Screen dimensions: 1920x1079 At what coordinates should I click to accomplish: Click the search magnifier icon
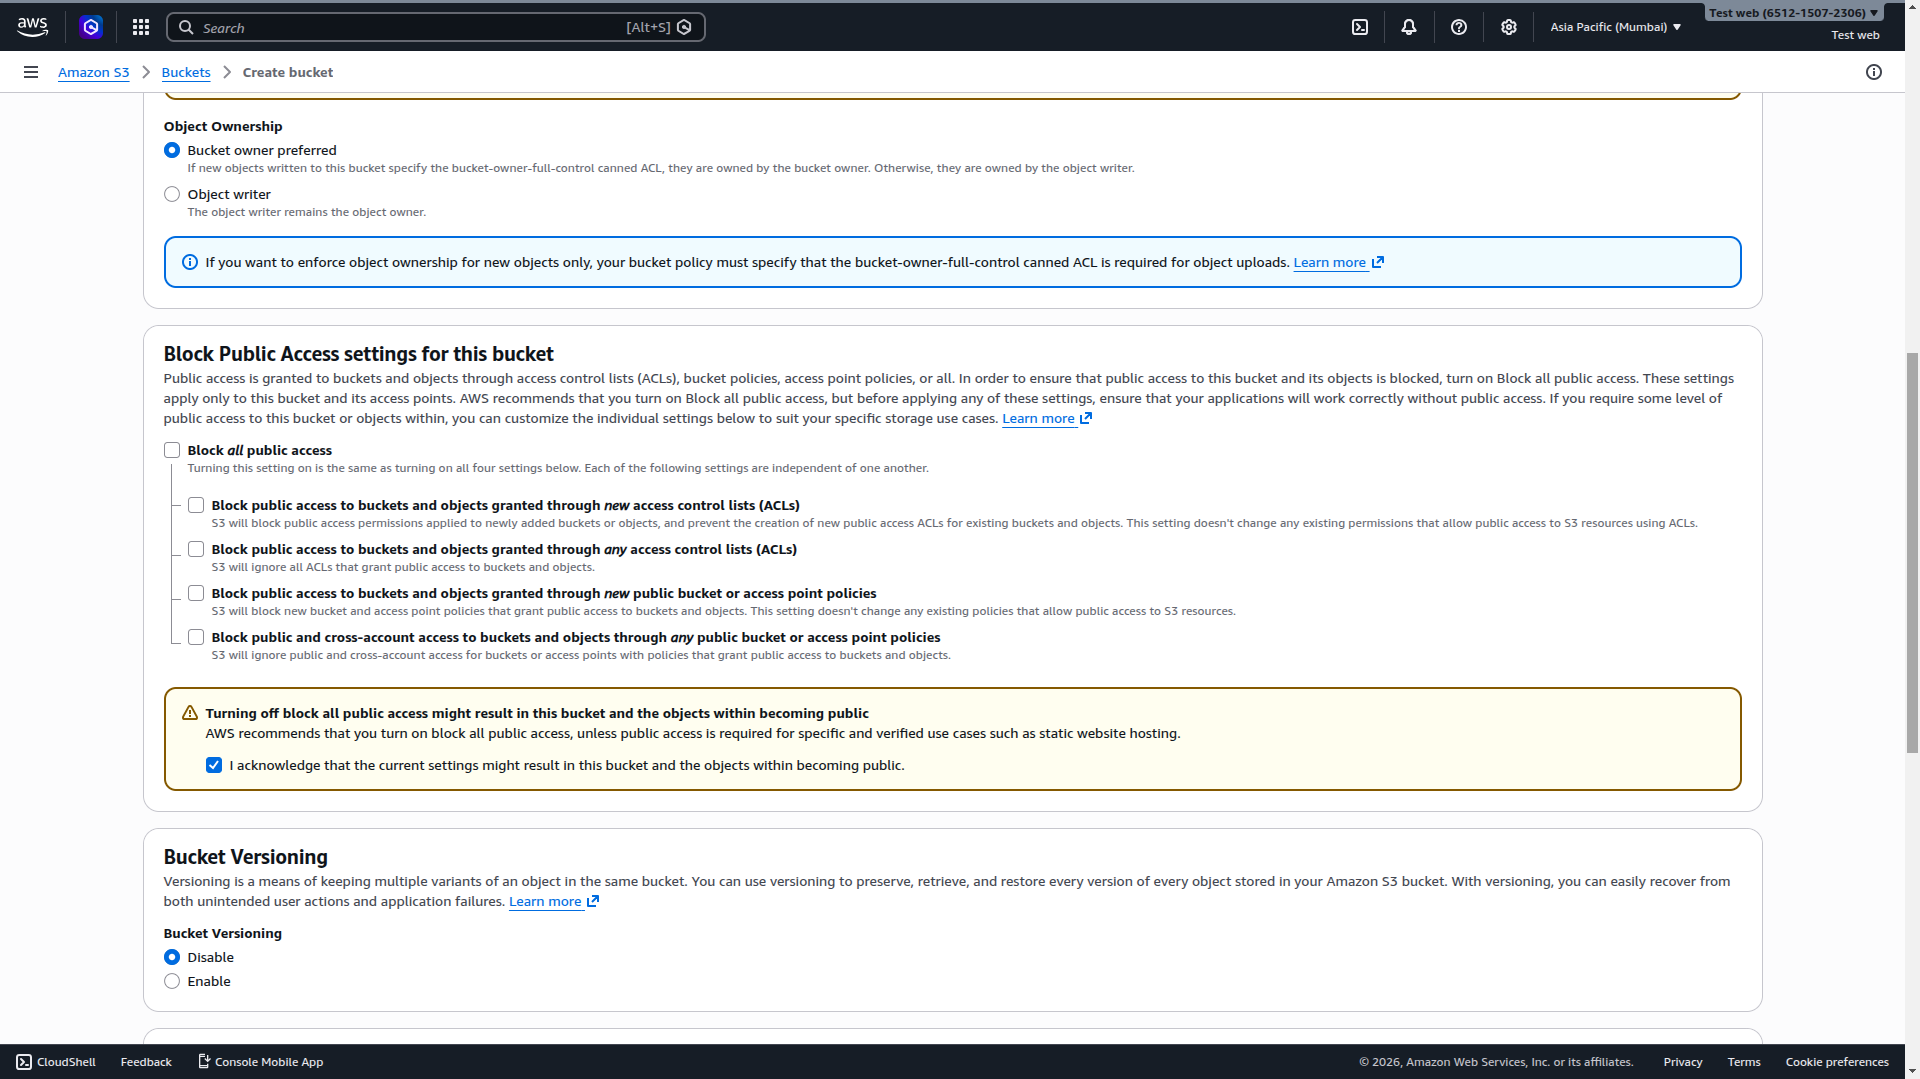pyautogui.click(x=186, y=27)
